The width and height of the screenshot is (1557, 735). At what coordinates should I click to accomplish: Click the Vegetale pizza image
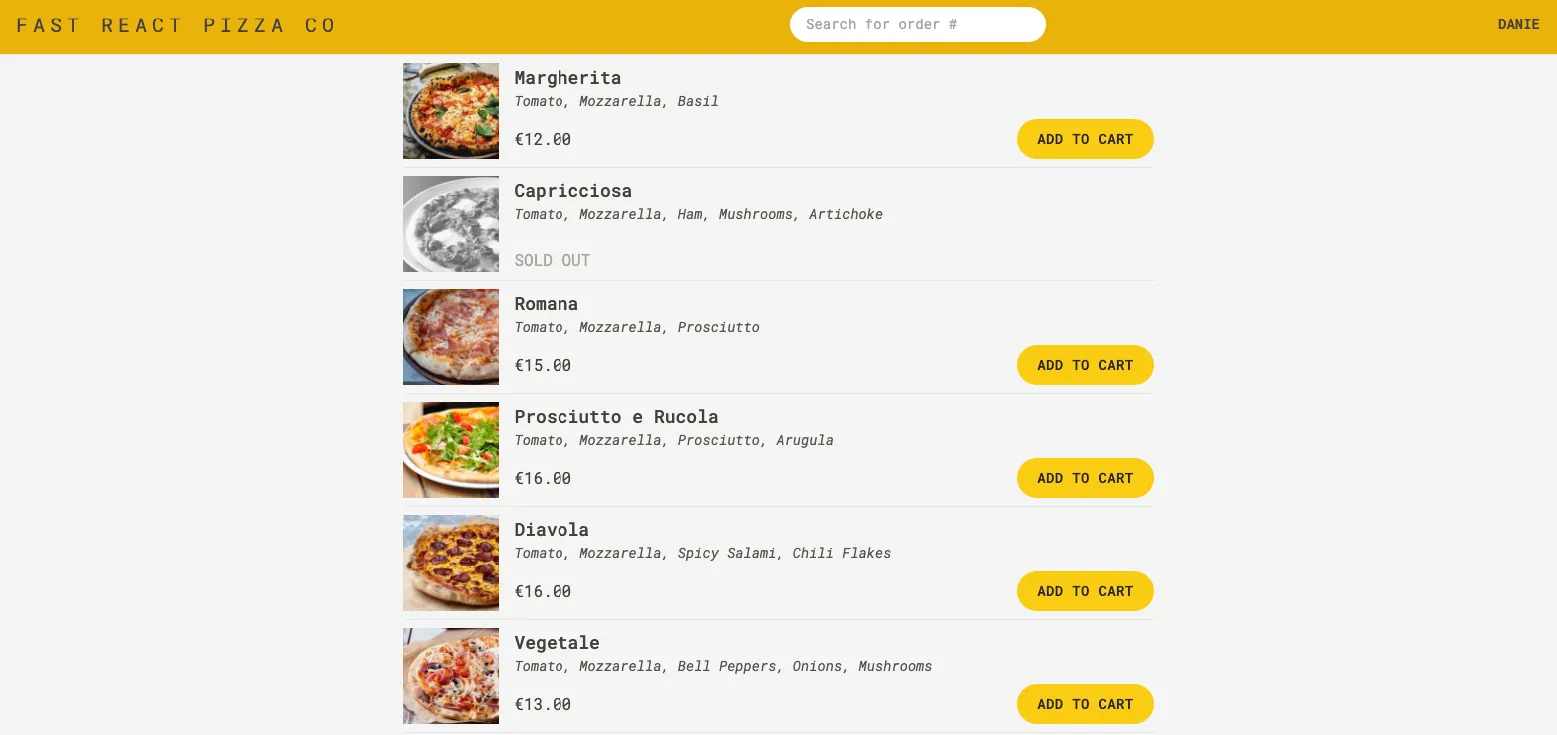pyautogui.click(x=450, y=675)
